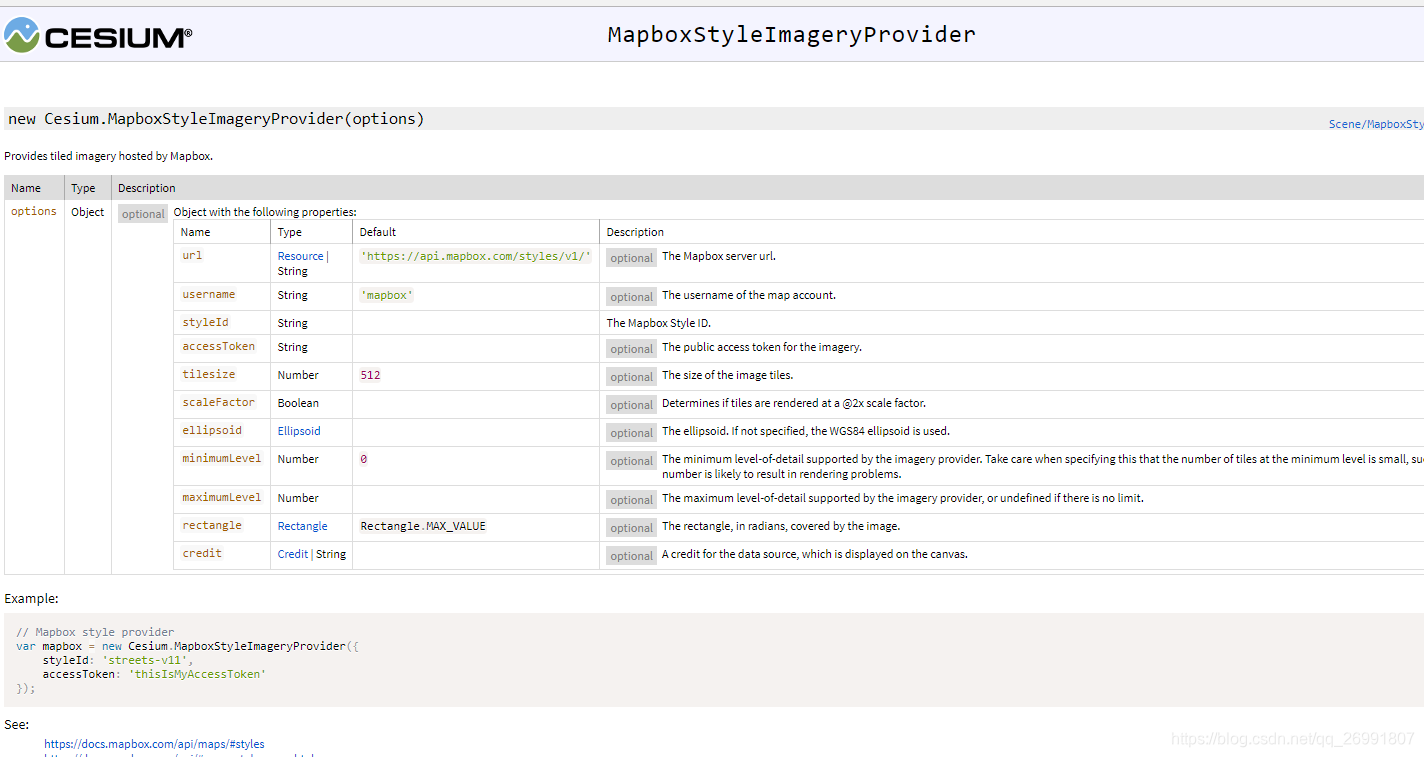This screenshot has height=757, width=1424.
Task: Click the See: heading
Action: click(x=17, y=724)
